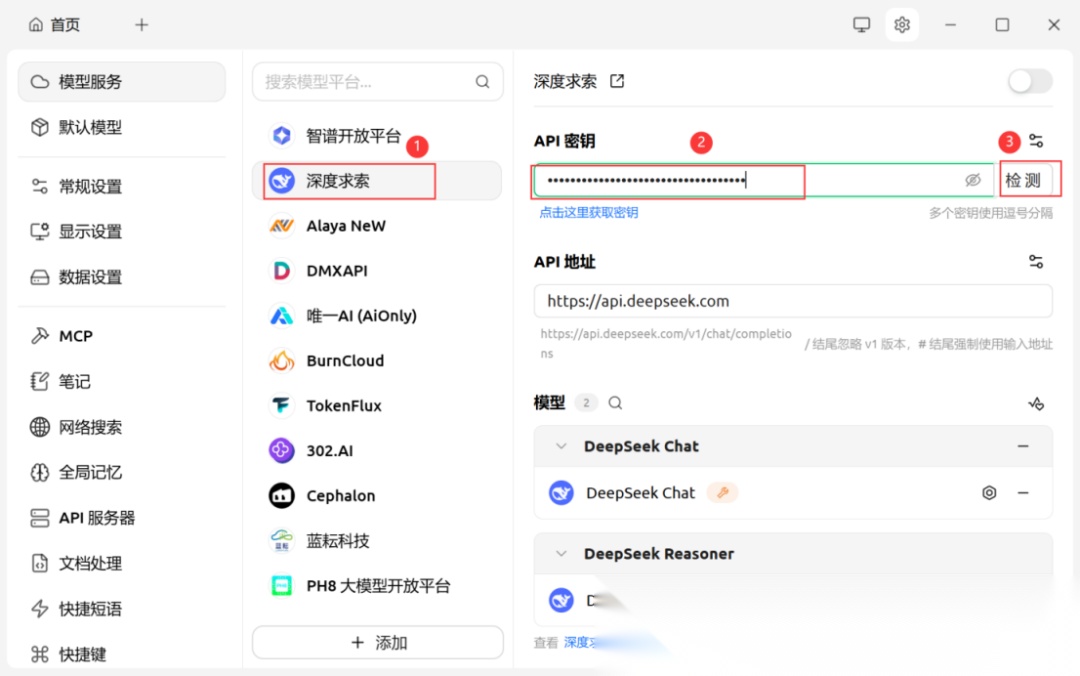Click the DeepSeek Chat model name
This screenshot has height=676, width=1080.
(x=641, y=493)
